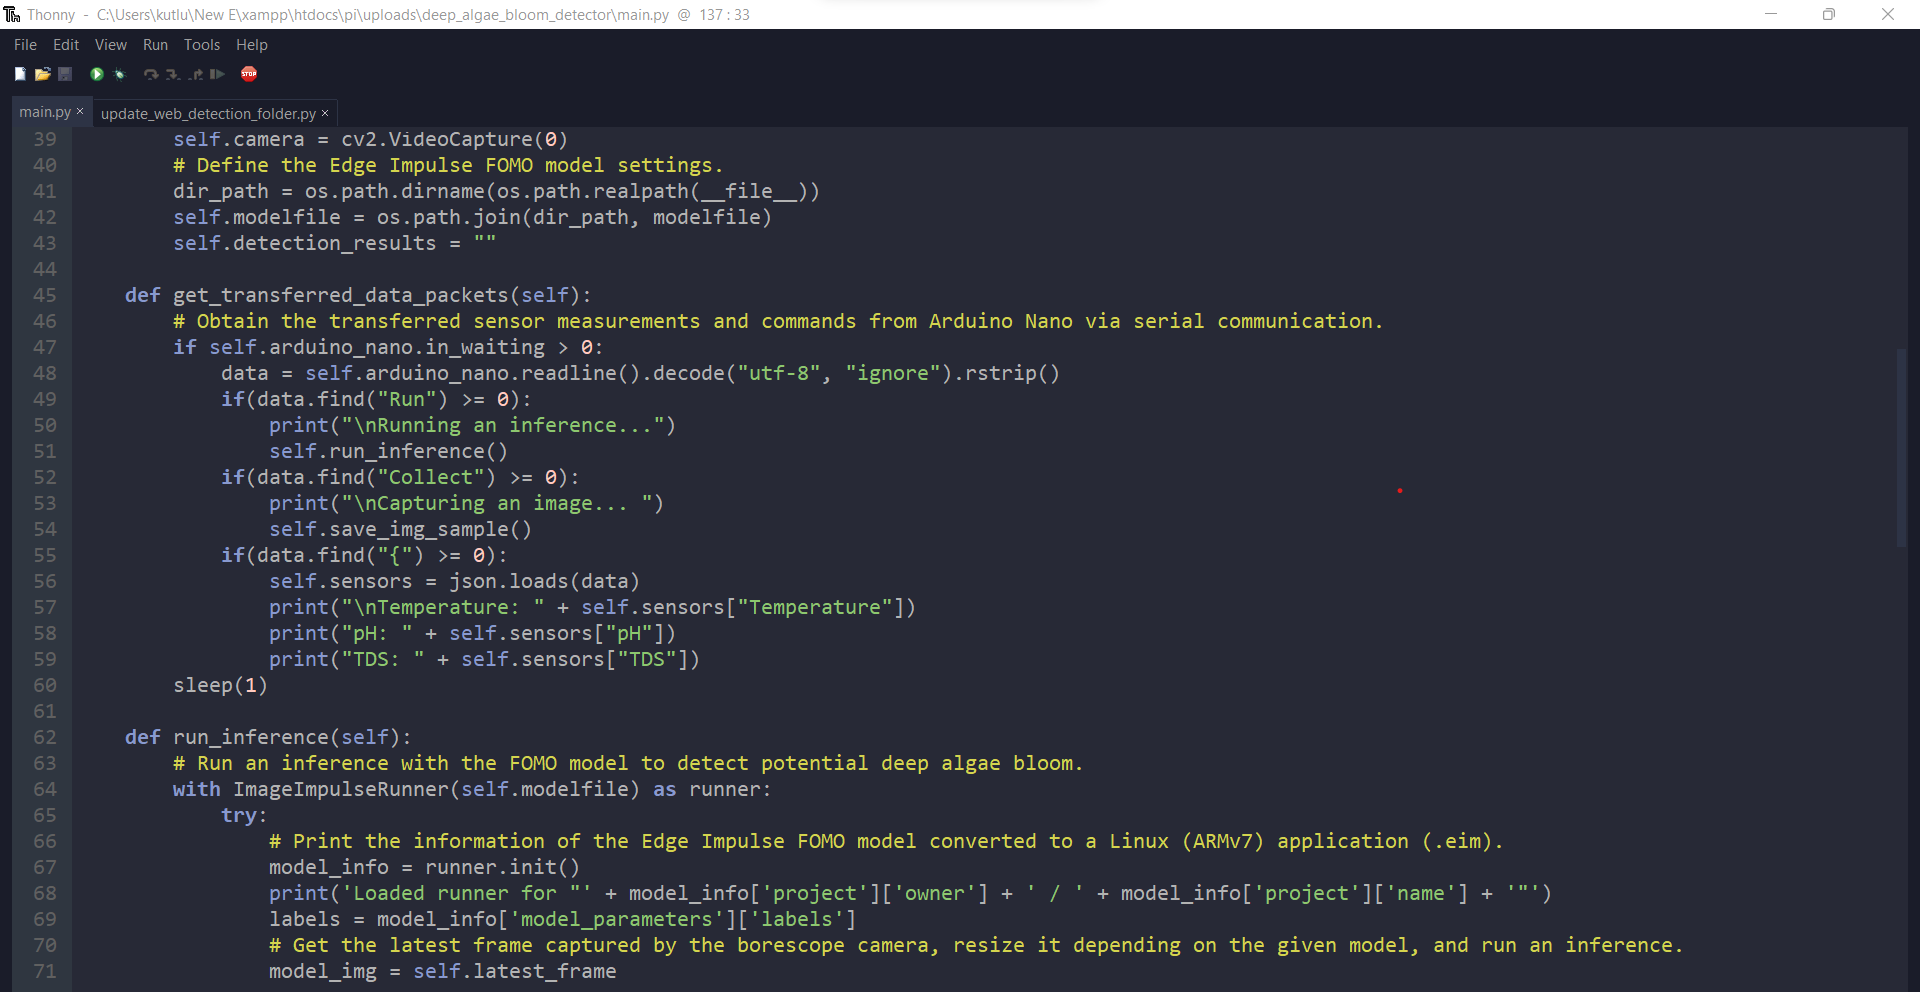
Task: Step out of the current function
Action: click(196, 74)
